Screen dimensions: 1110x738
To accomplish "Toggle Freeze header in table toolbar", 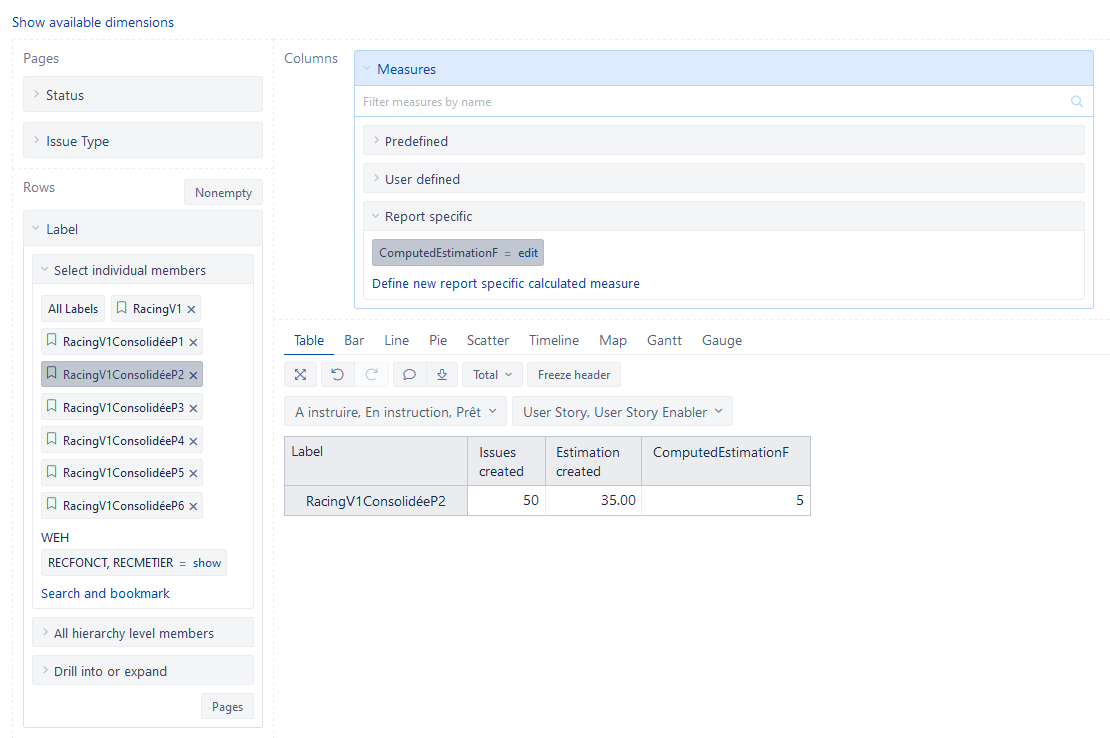I will (574, 375).
